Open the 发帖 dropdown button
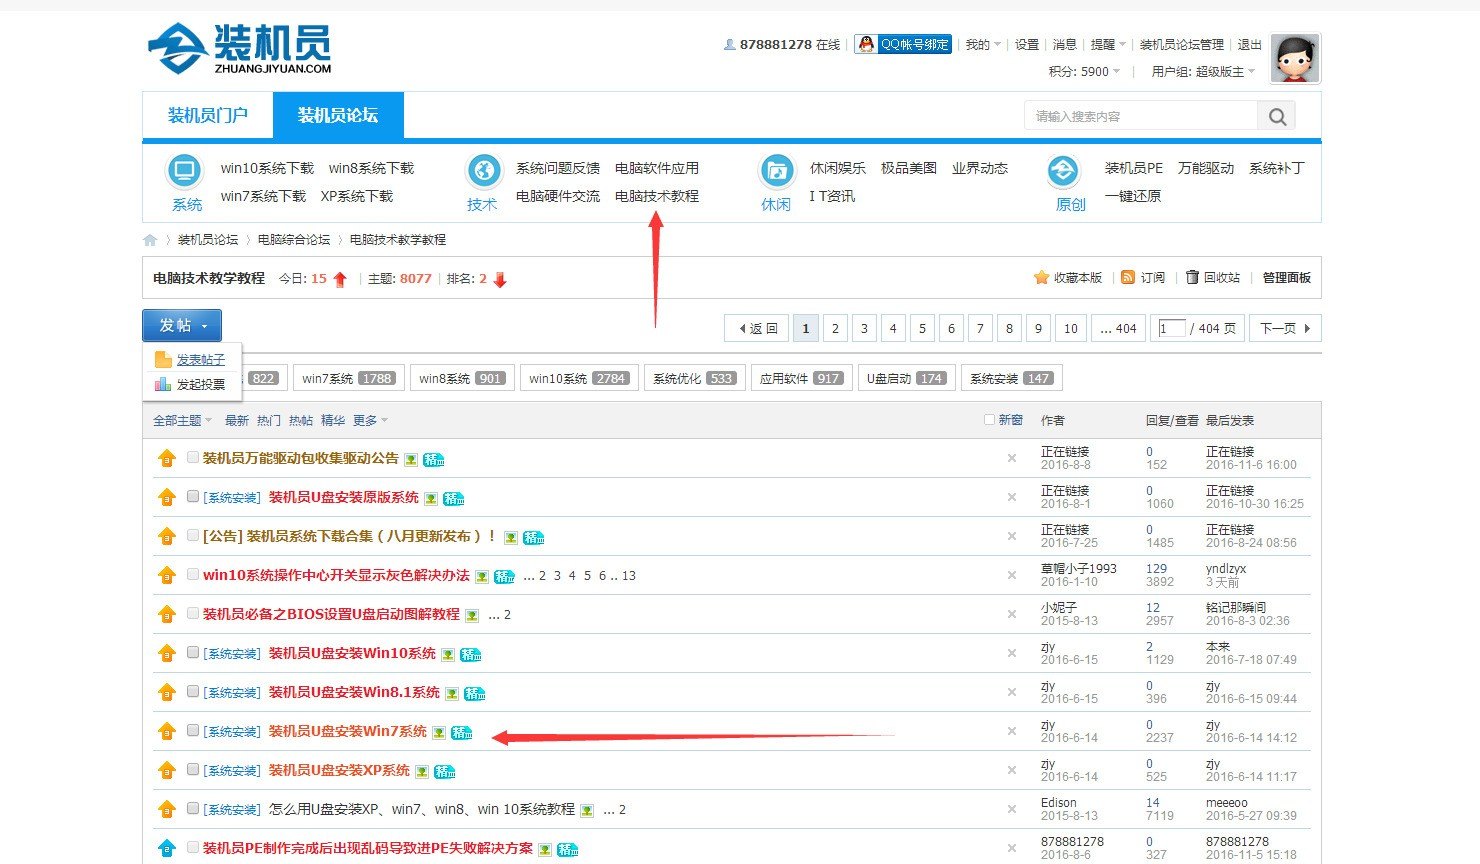Viewport: 1480px width, 864px height. pyautogui.click(x=182, y=326)
